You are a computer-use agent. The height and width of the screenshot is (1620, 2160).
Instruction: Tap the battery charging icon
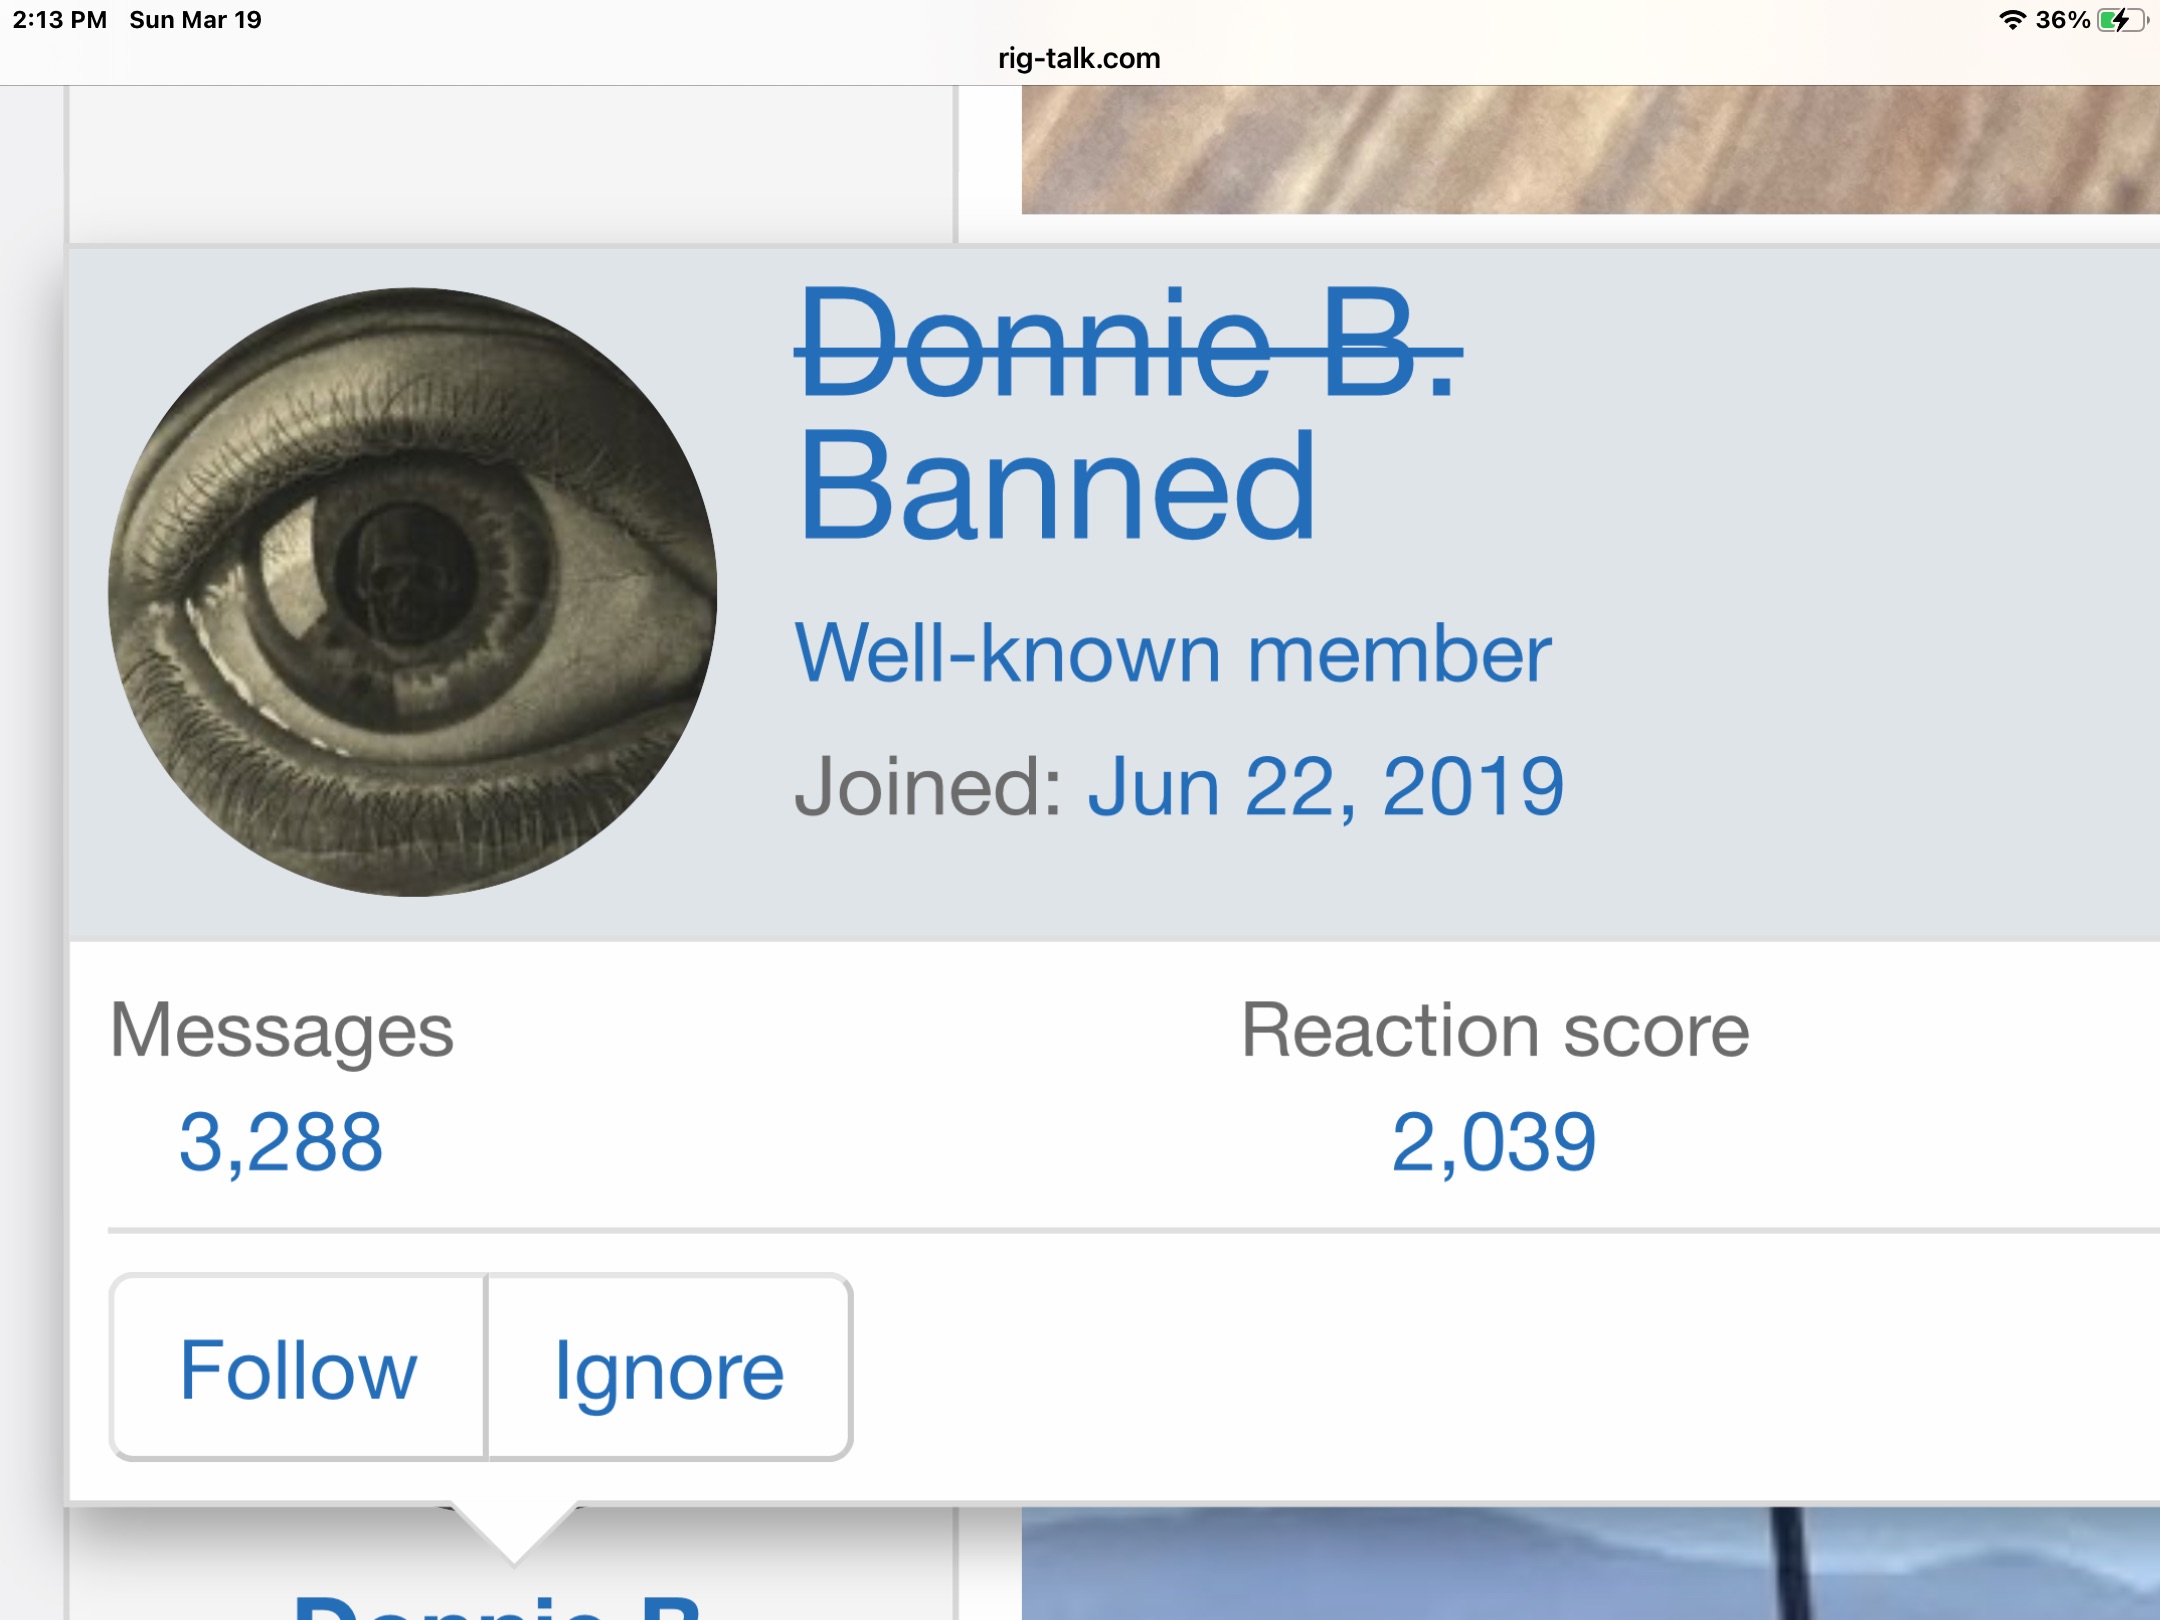pos(2122,20)
